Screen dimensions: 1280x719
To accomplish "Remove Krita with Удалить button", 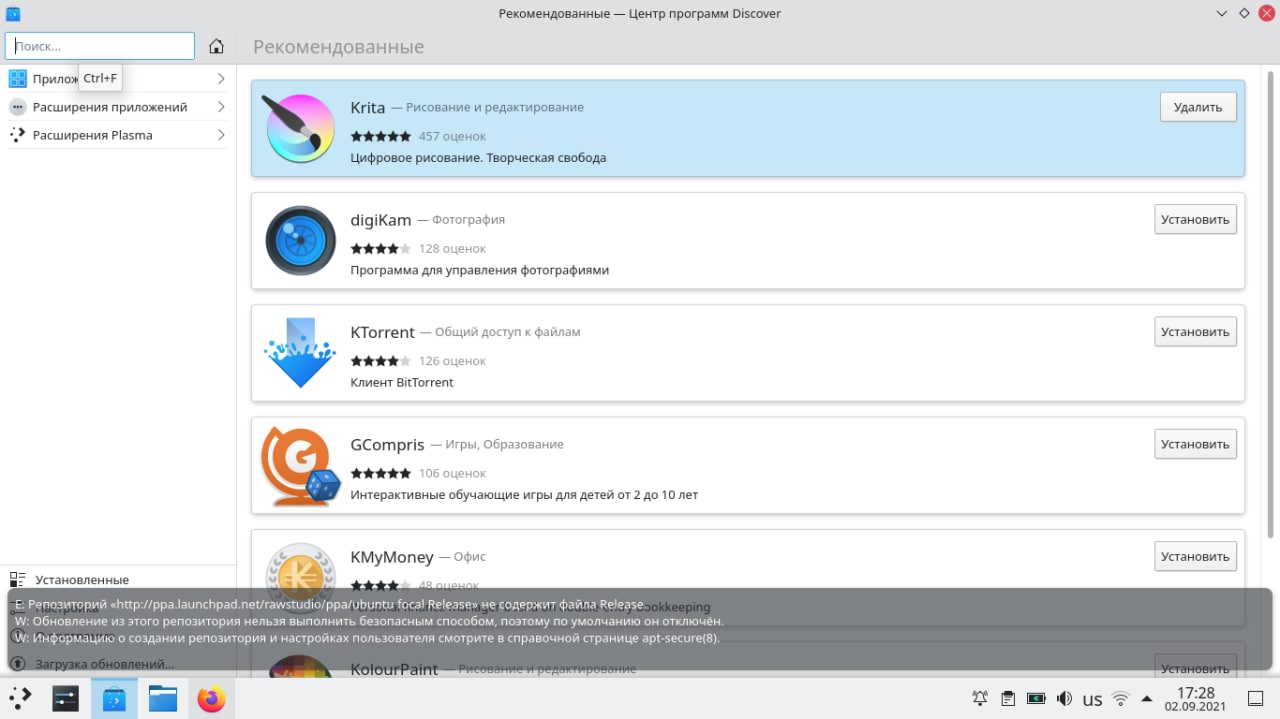I will 1198,107.
